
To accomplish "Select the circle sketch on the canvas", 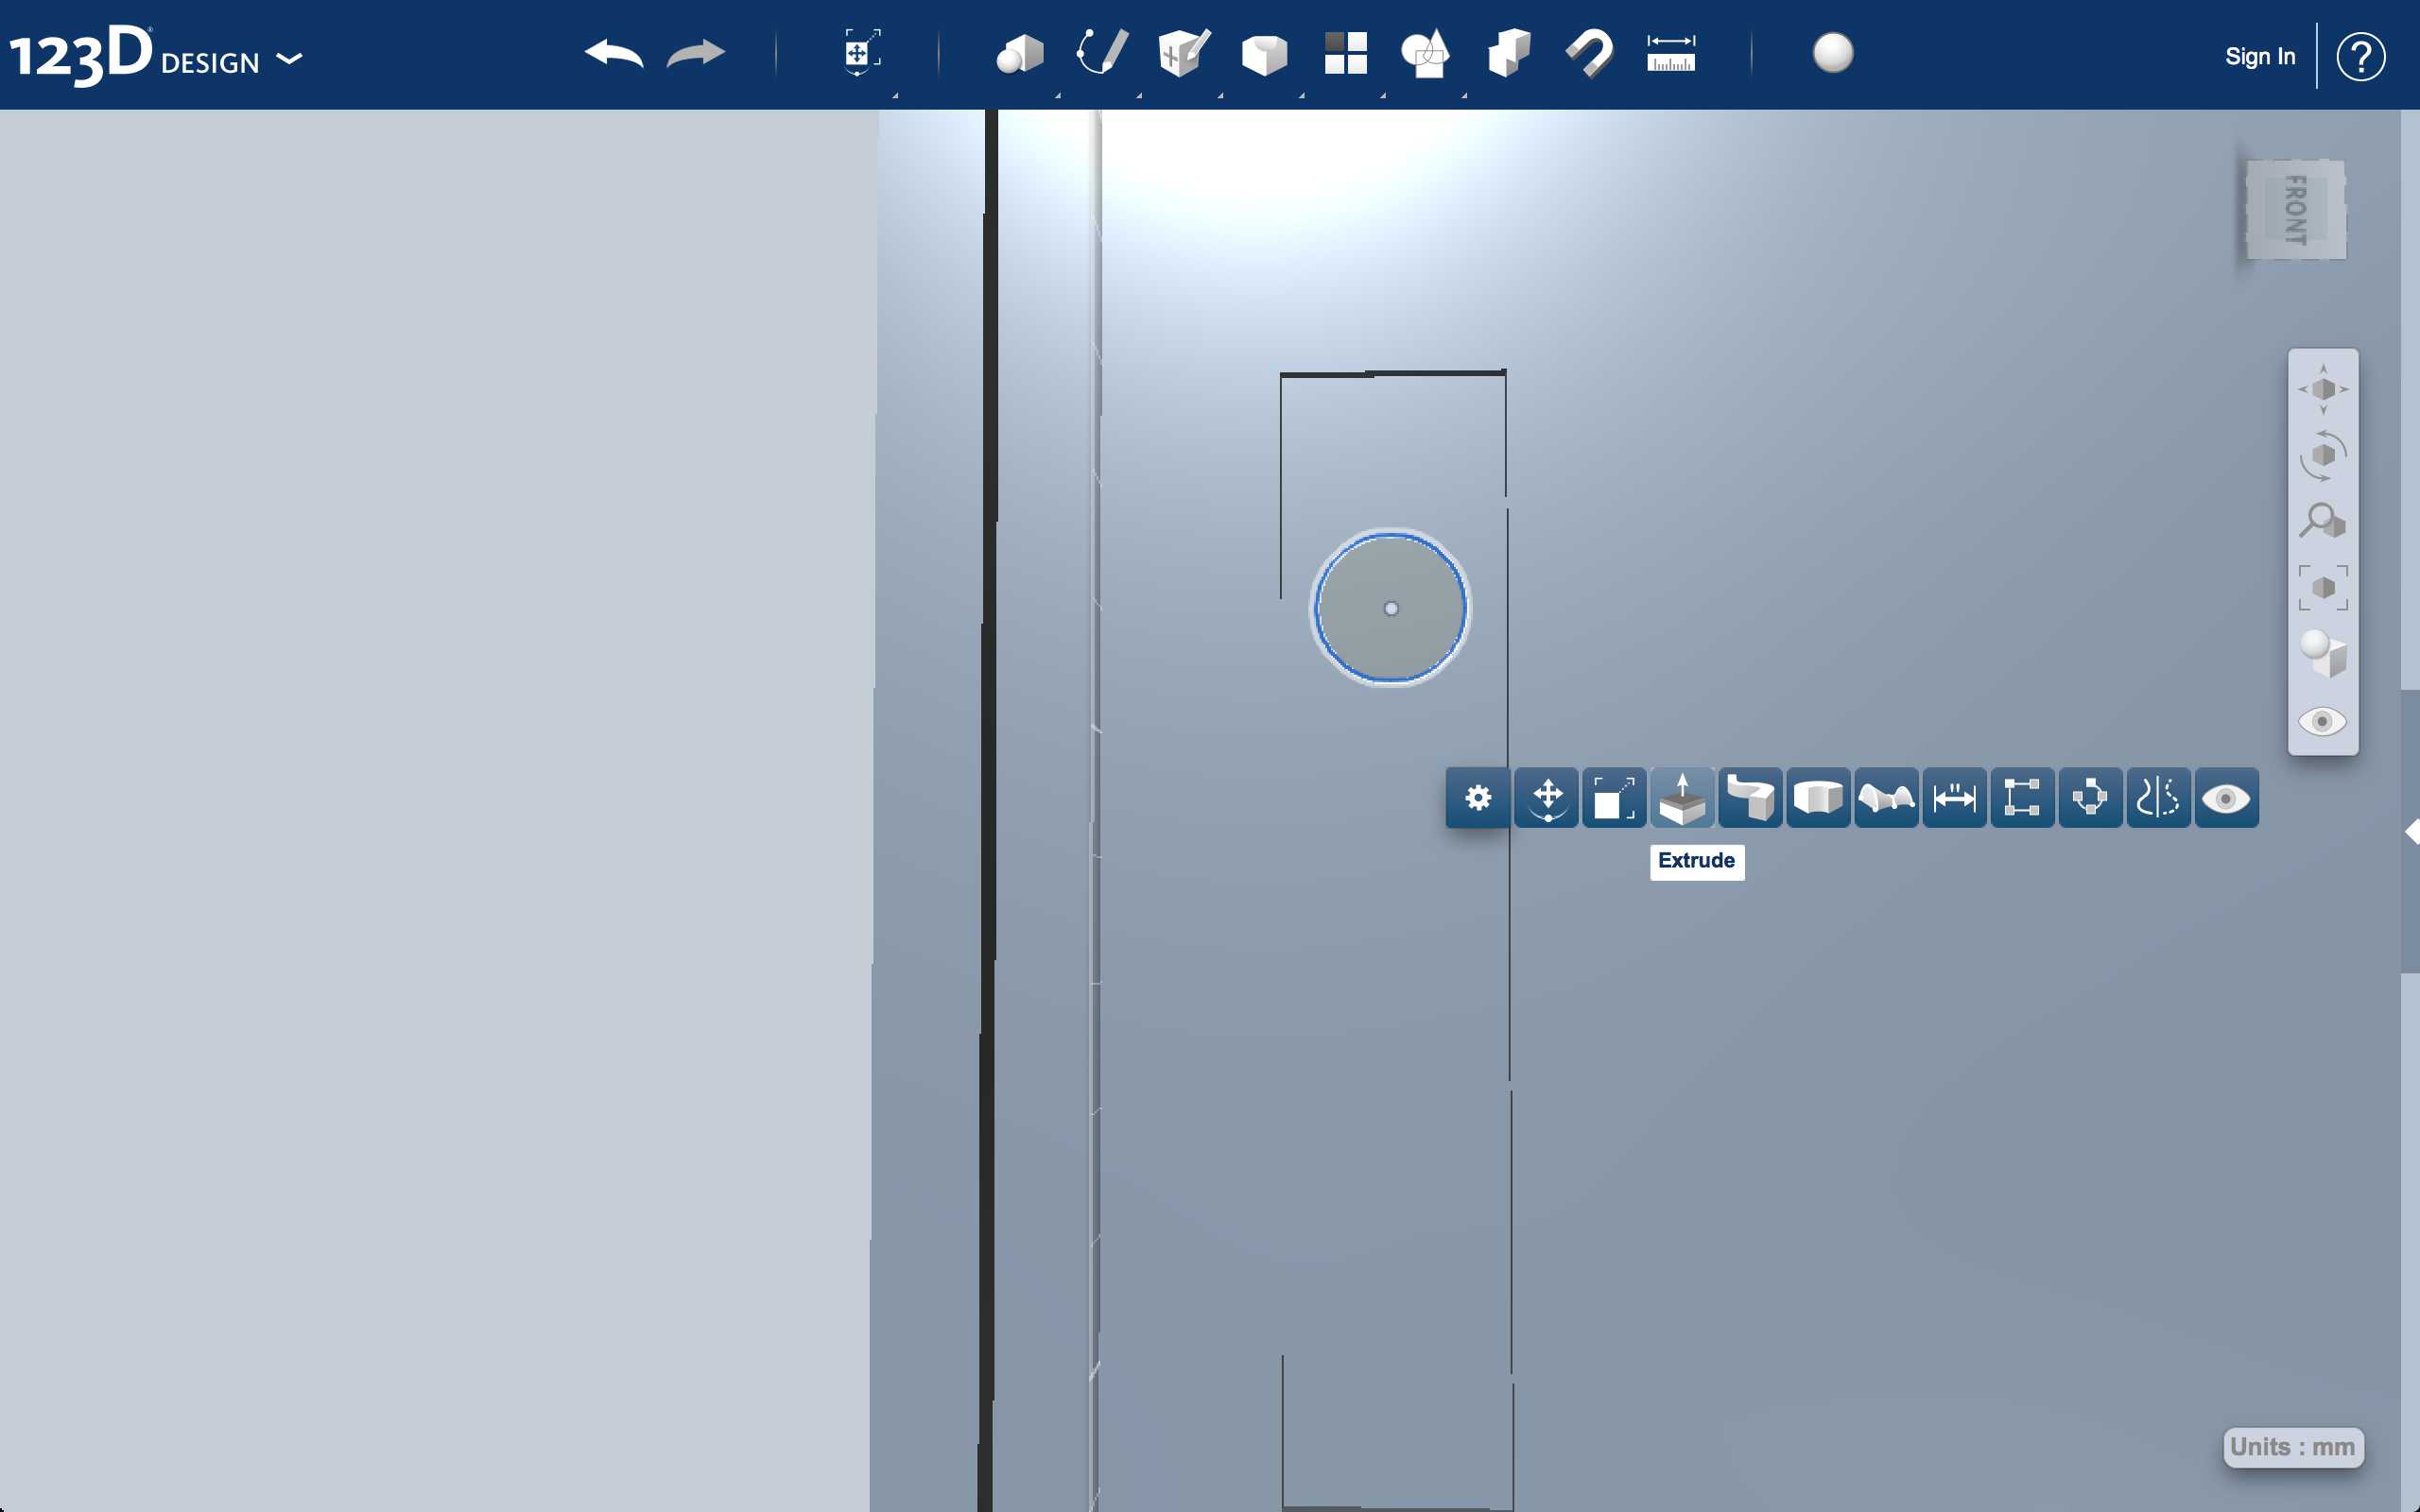I will point(1389,607).
